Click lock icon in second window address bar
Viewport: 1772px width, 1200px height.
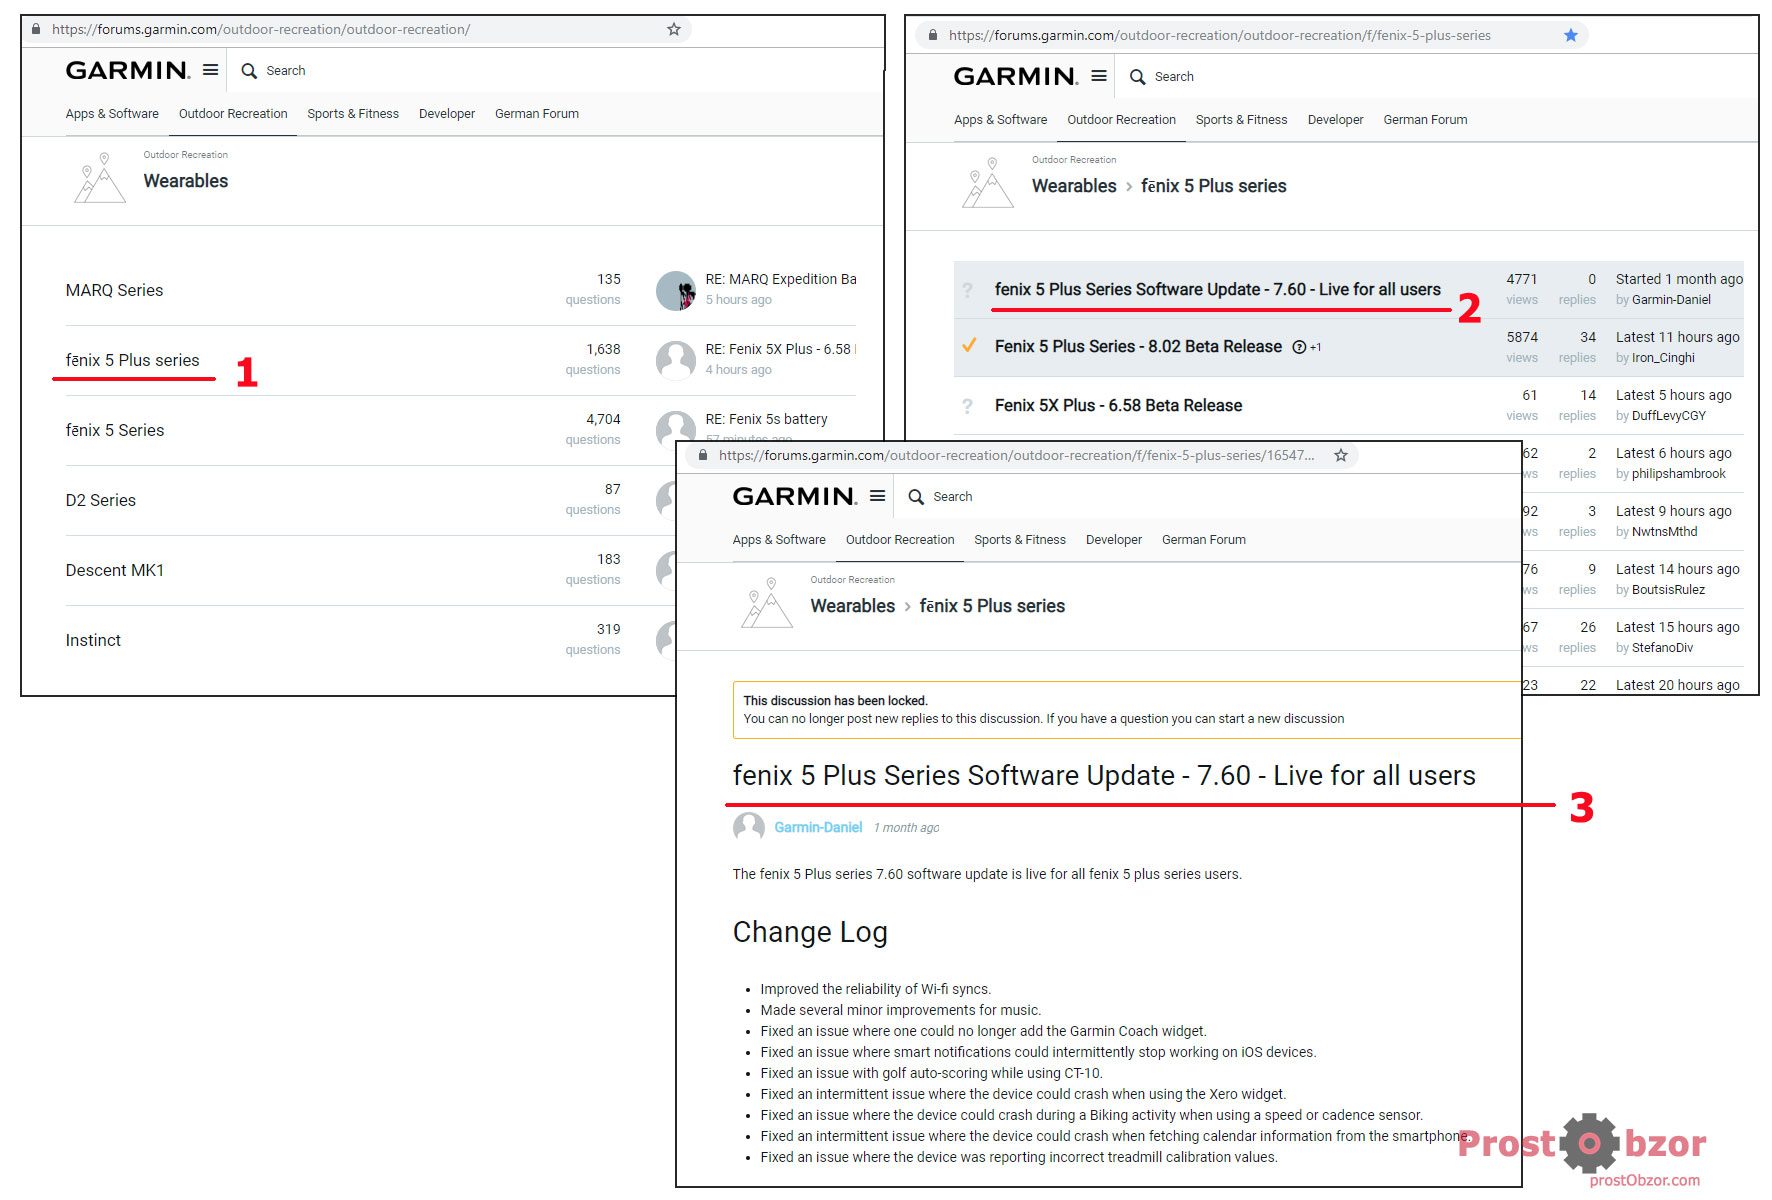(933, 35)
